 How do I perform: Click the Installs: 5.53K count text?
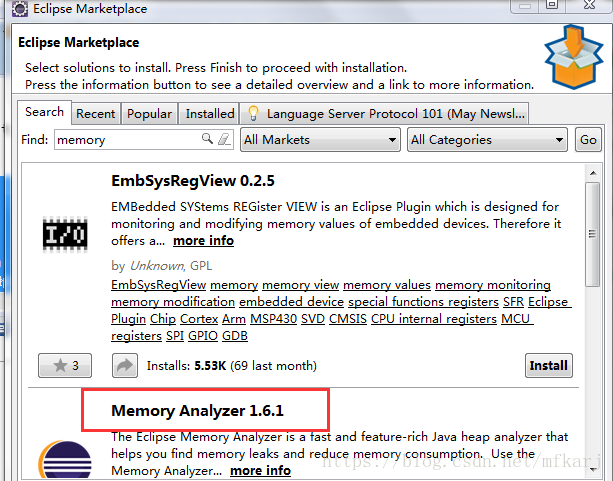click(x=231, y=365)
